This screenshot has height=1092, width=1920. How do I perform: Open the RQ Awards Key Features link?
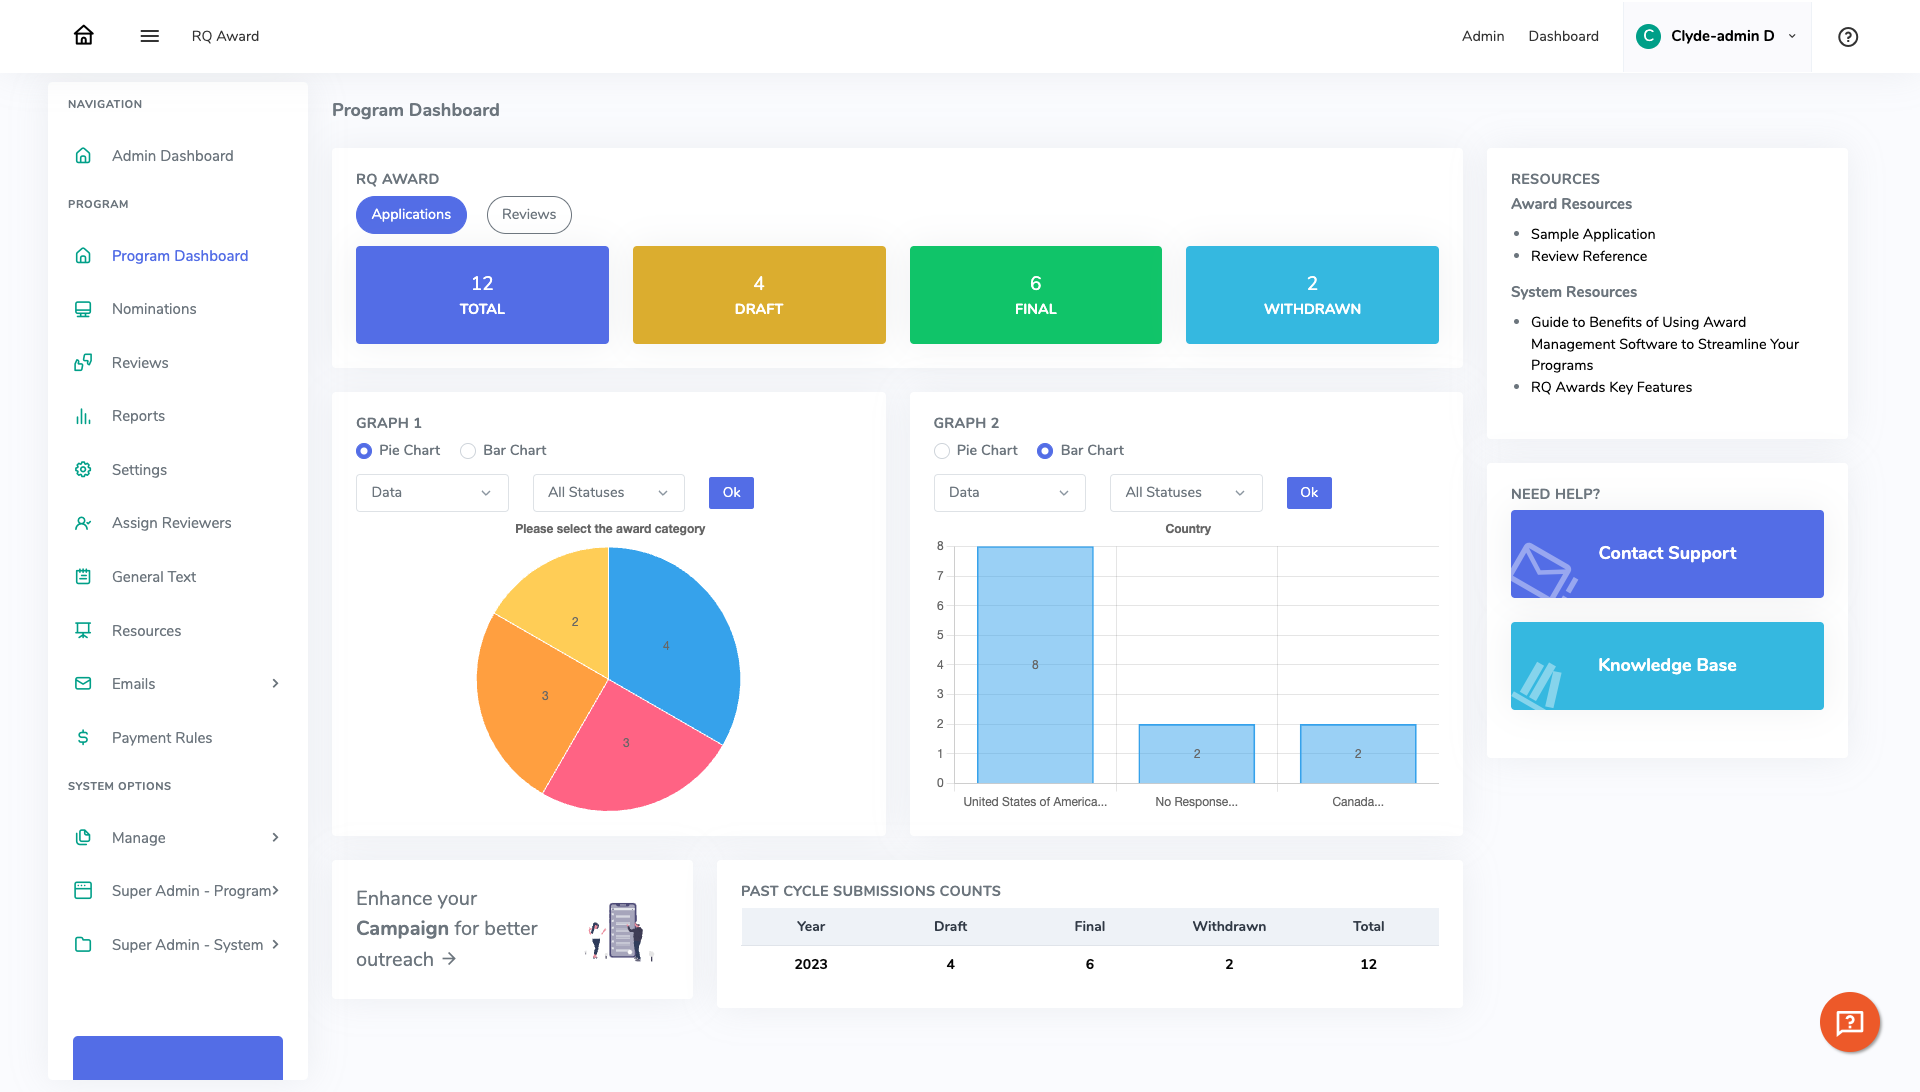(x=1611, y=387)
